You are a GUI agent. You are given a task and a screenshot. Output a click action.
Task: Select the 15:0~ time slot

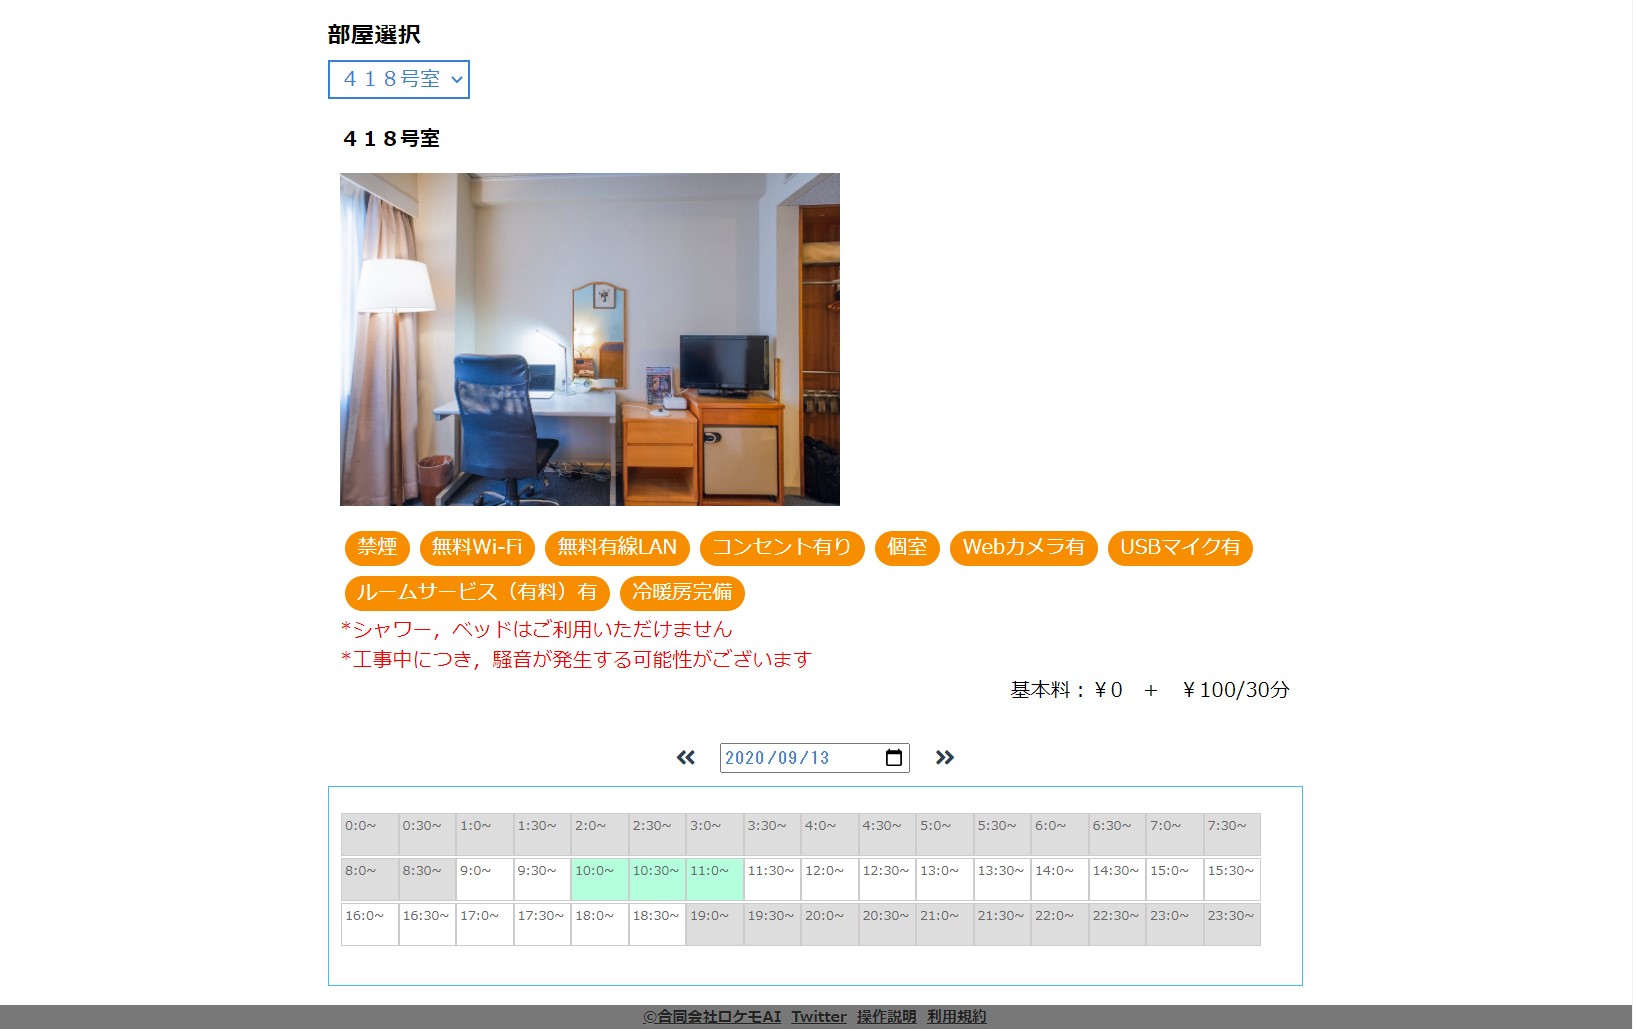pyautogui.click(x=1175, y=880)
